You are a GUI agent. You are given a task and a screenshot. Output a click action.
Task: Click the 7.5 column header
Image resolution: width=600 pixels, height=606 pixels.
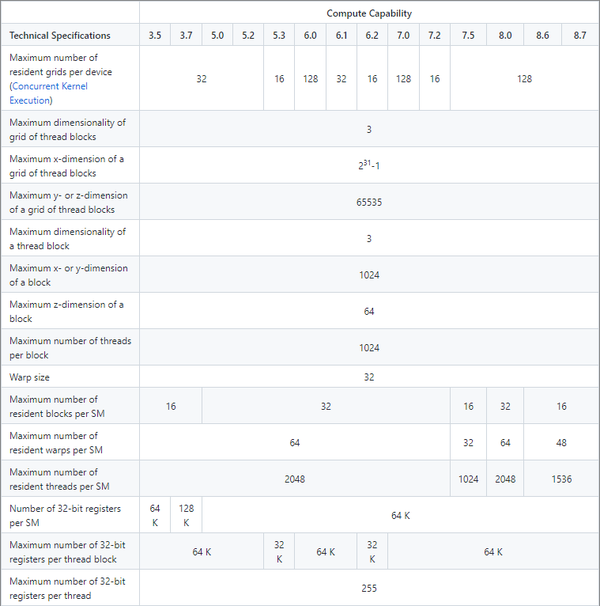(468, 36)
